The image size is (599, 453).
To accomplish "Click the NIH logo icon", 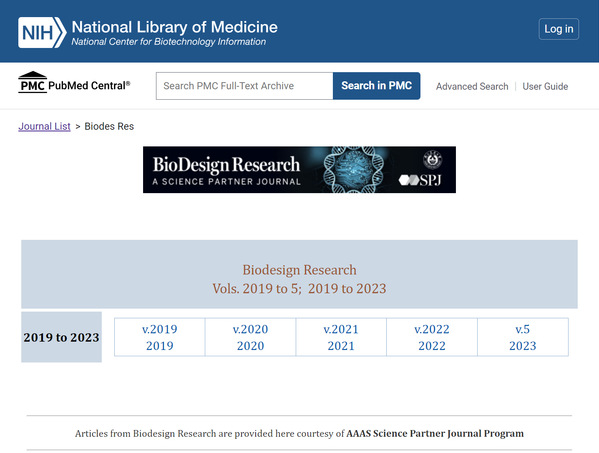I will (x=42, y=32).
